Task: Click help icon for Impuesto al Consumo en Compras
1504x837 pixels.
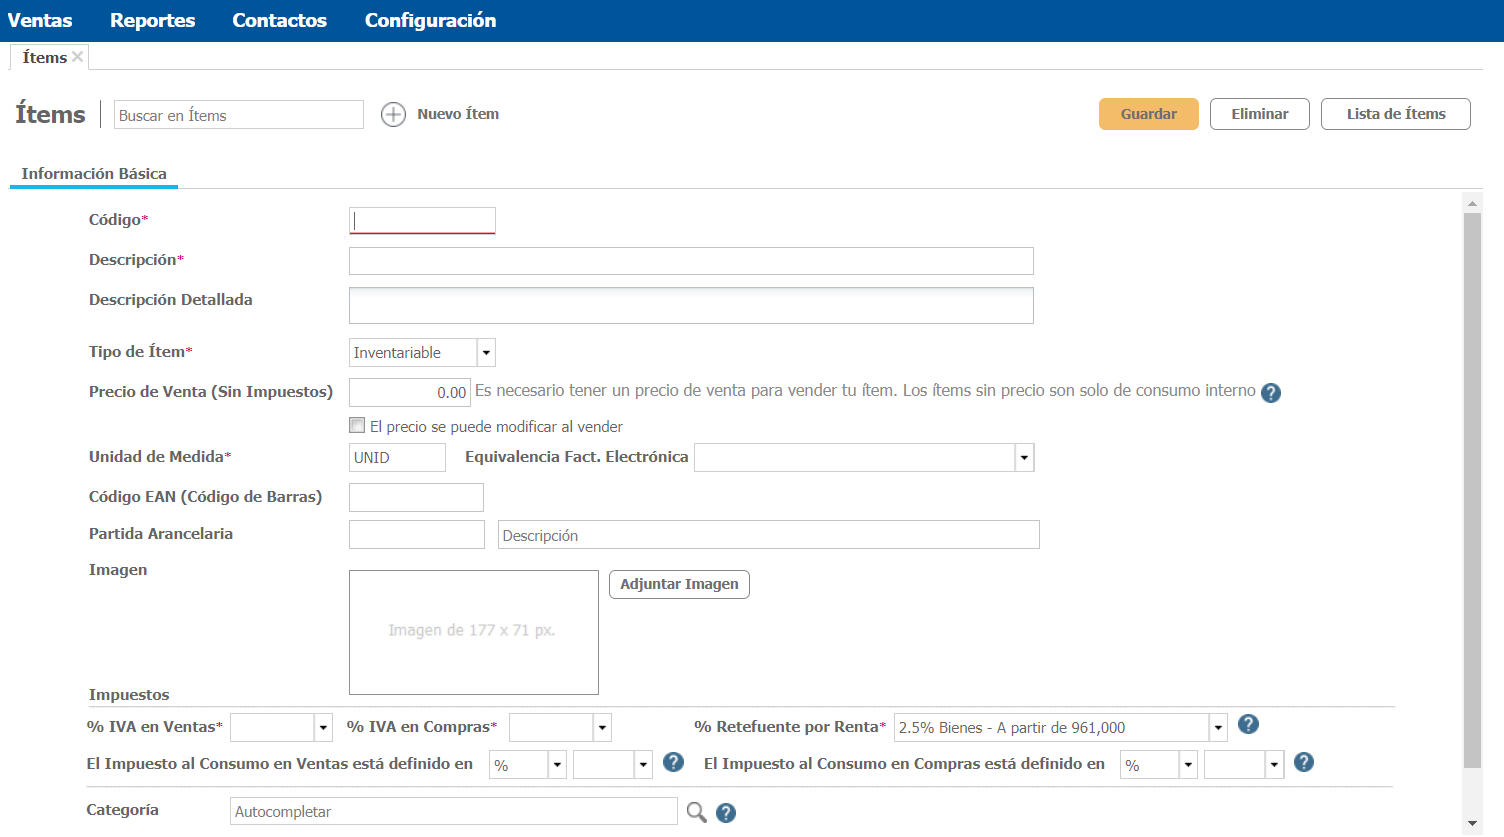Action: coord(1303,763)
